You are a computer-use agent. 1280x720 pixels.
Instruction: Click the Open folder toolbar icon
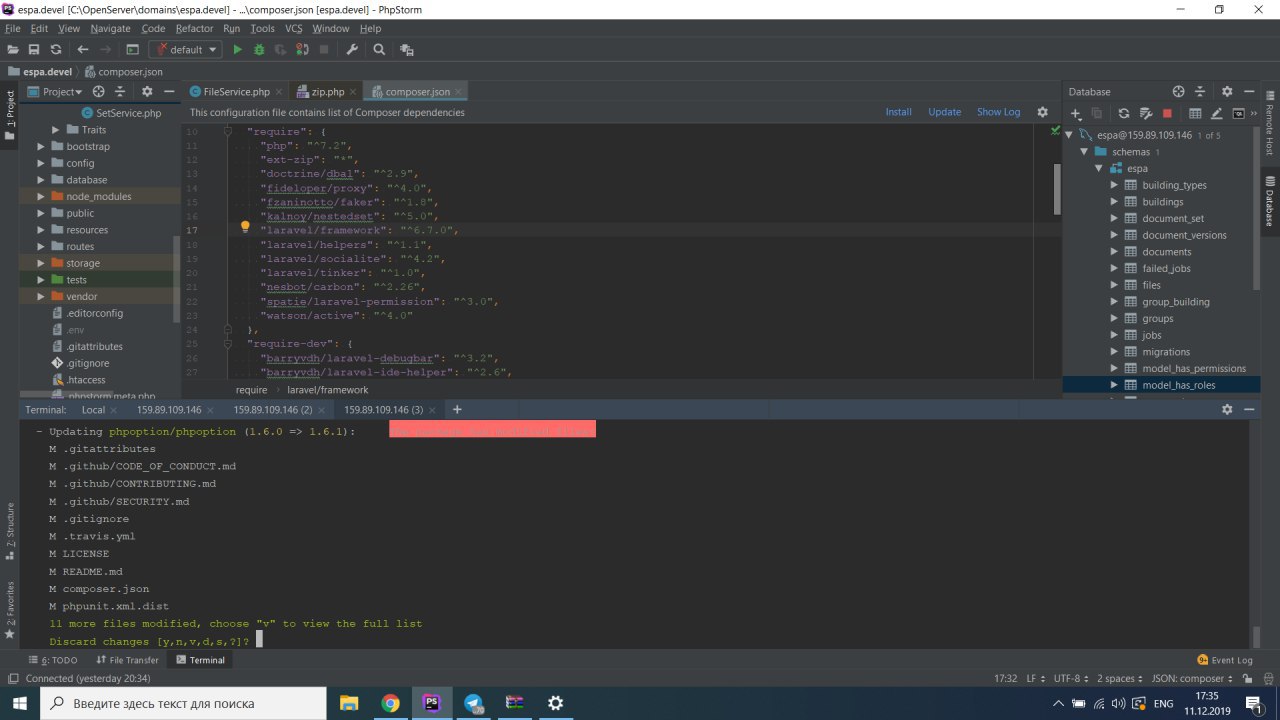tap(13, 49)
